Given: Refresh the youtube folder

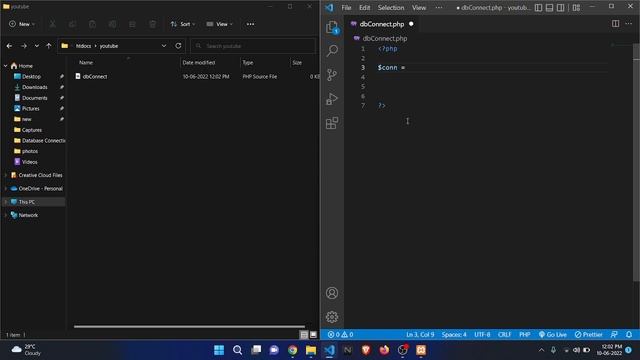Looking at the screenshot, I should (178, 46).
